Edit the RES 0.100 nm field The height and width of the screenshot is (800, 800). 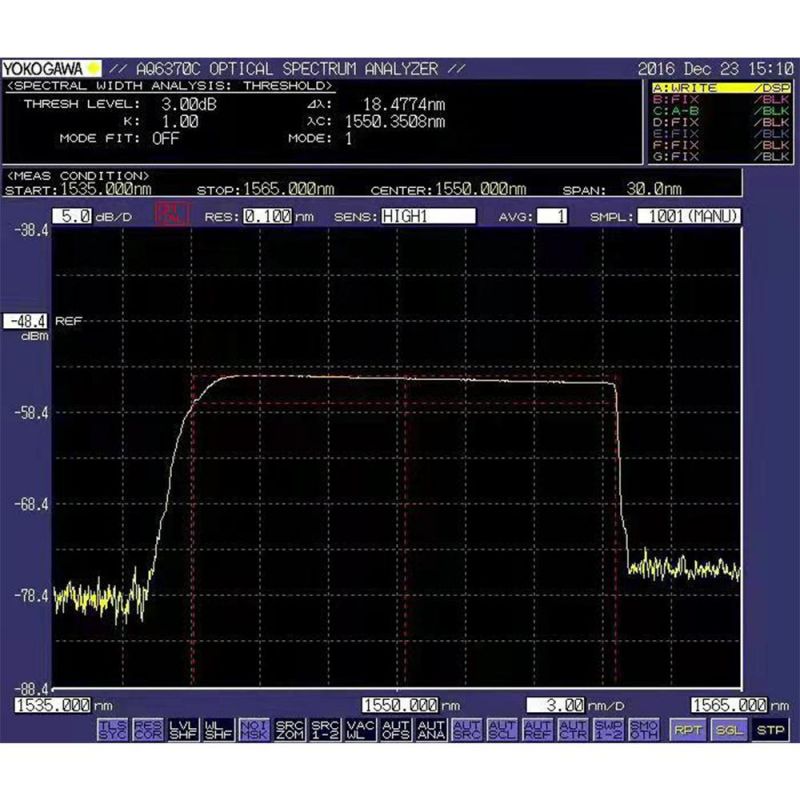pos(267,216)
